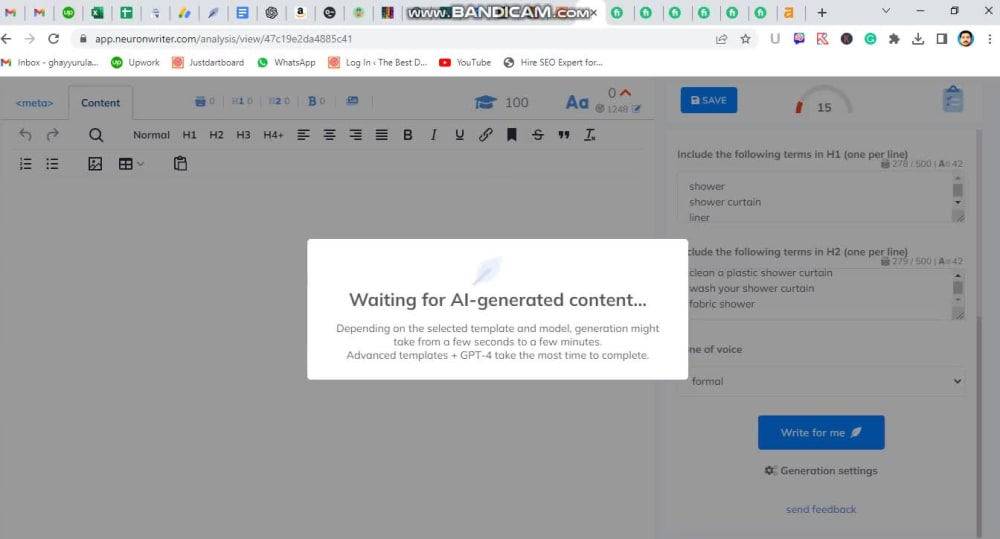The width and height of the screenshot is (1000, 539).
Task: Open Generation settings
Action: click(821, 471)
